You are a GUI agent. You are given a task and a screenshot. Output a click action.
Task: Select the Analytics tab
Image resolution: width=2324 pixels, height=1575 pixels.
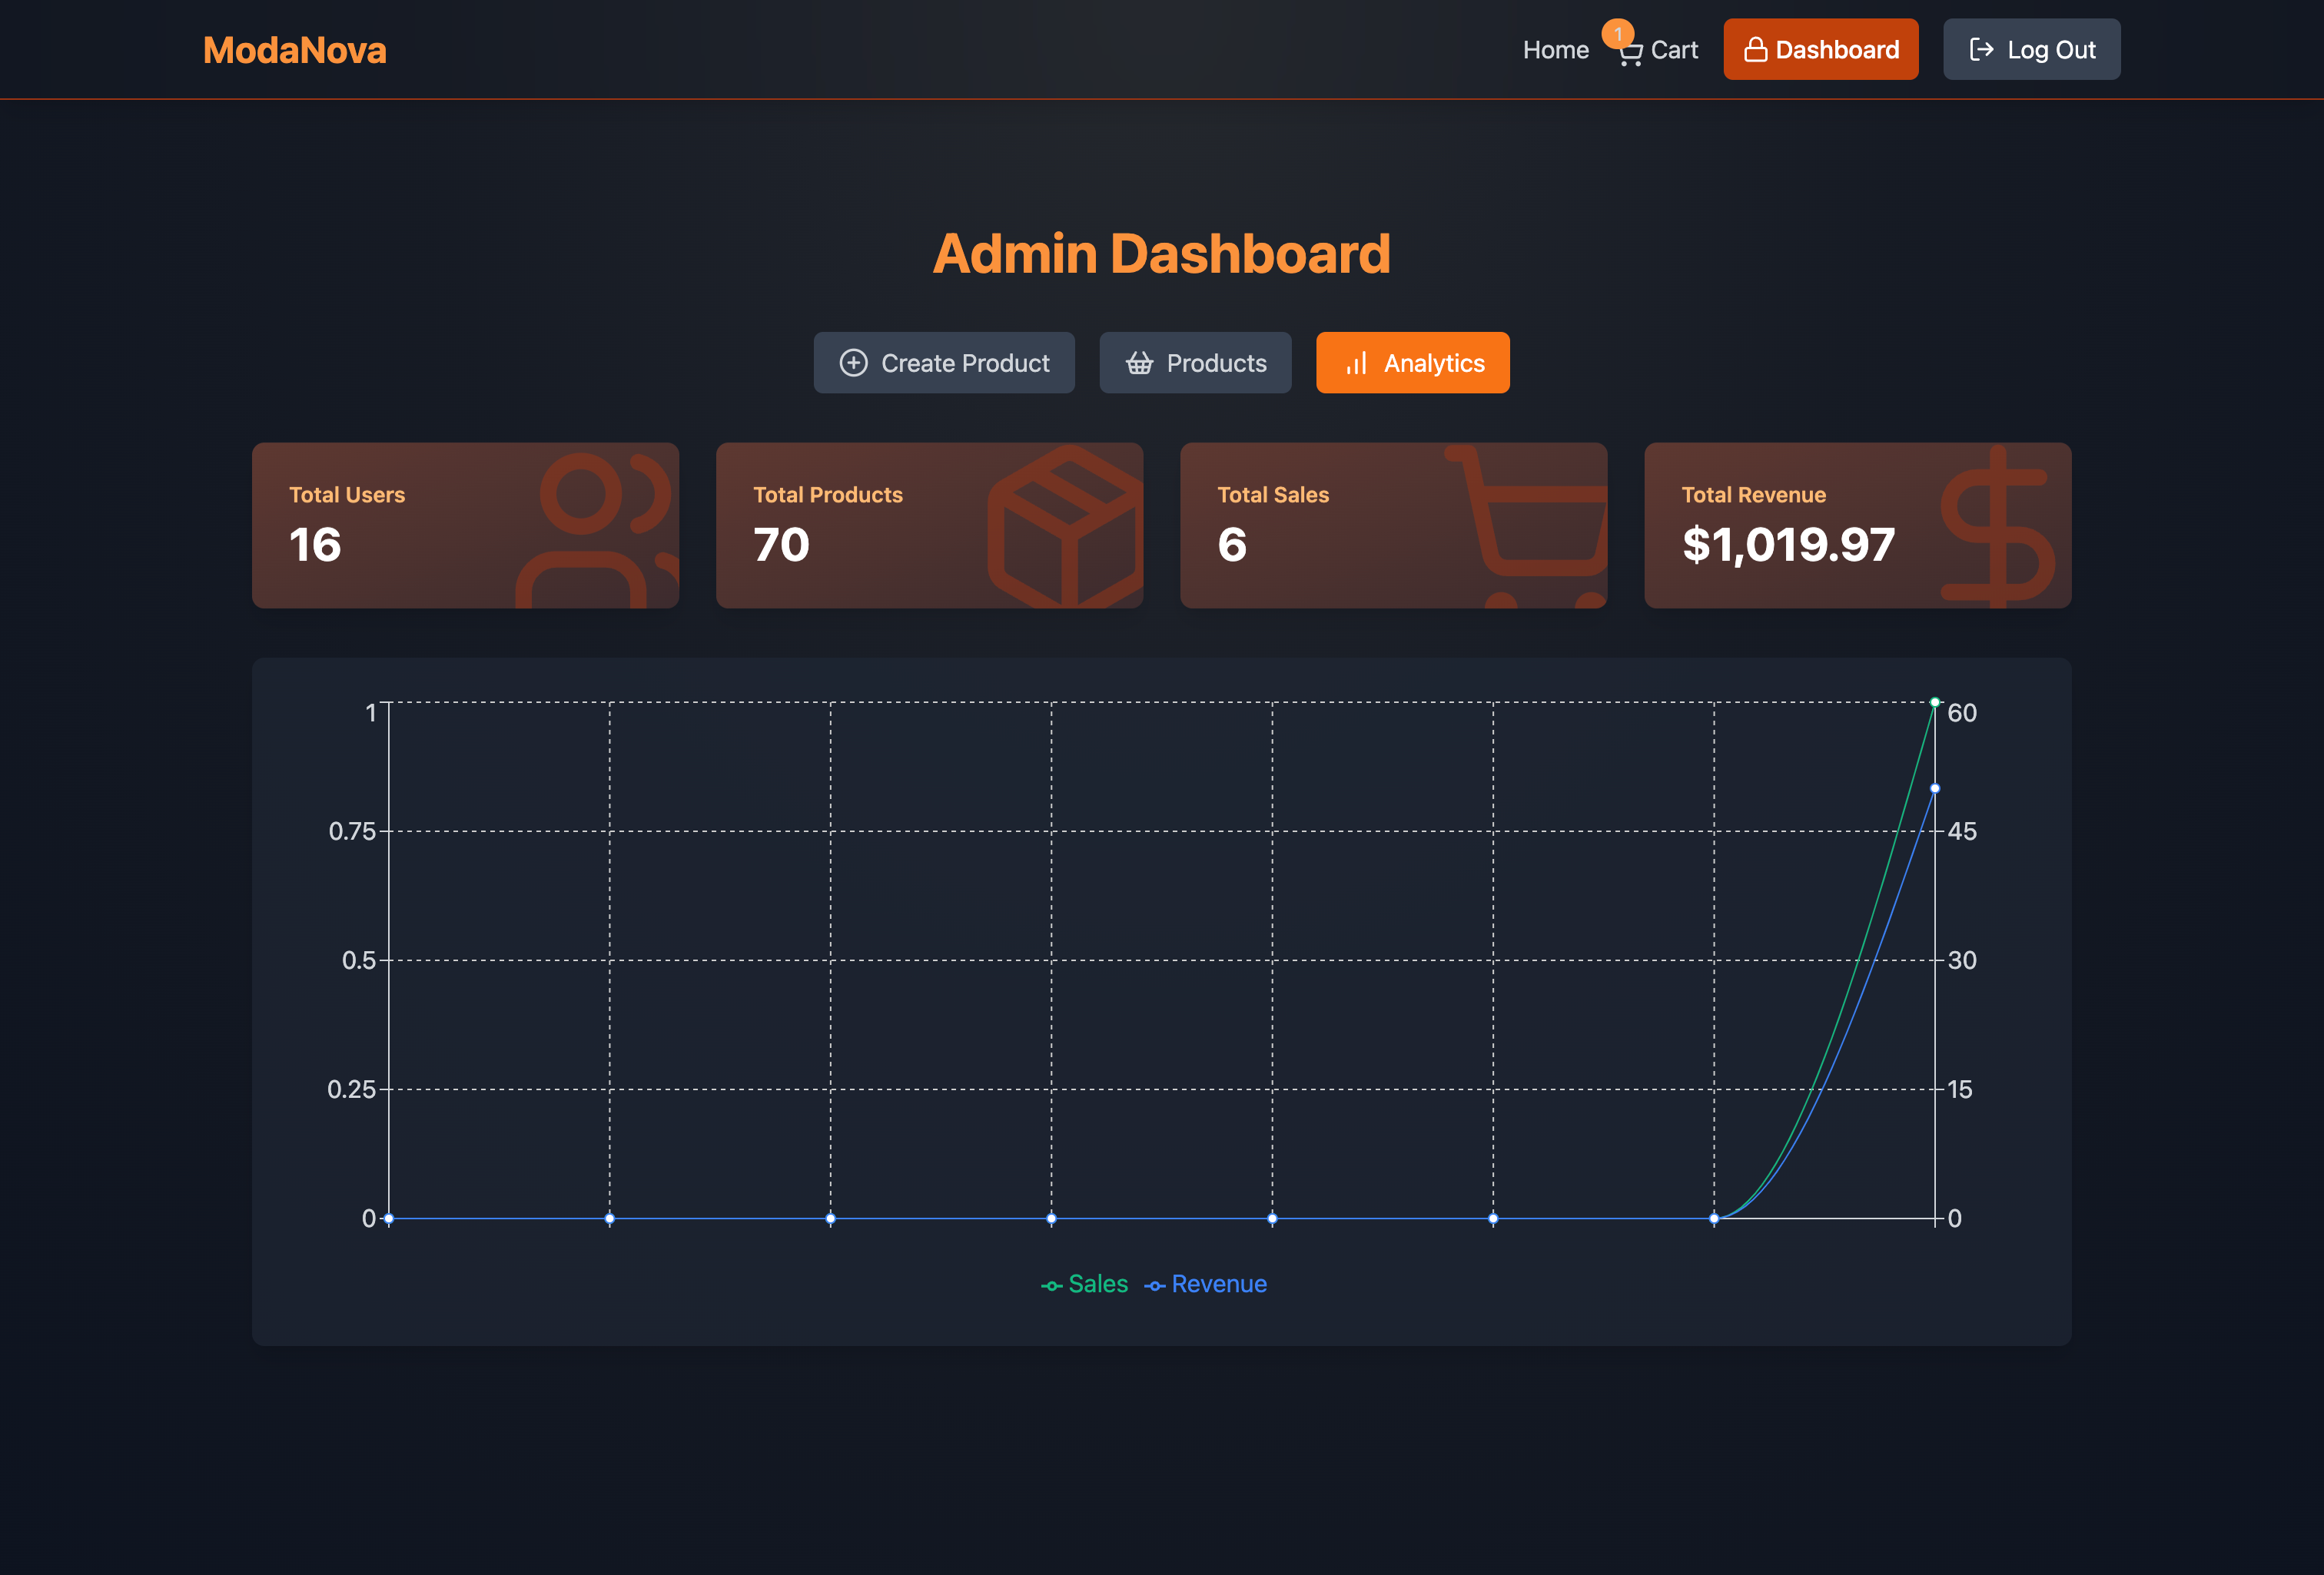pyautogui.click(x=1412, y=363)
